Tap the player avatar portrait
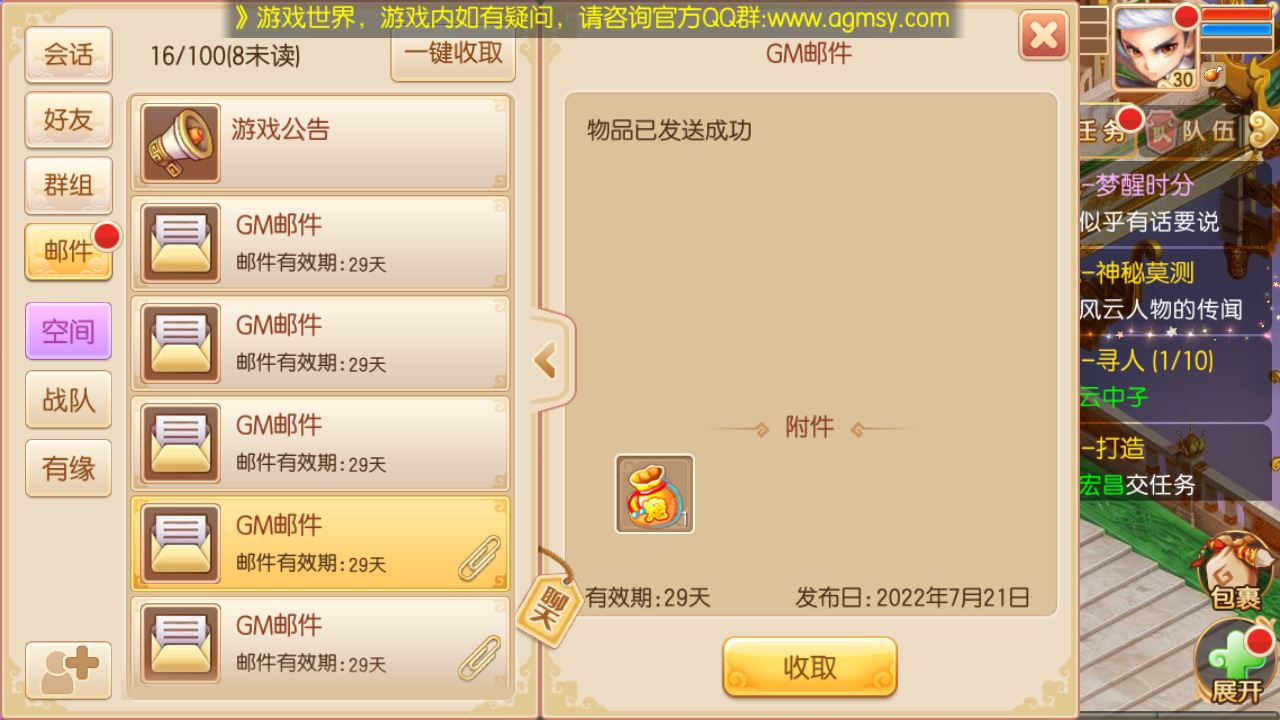Screen dimensions: 1280x720 pos(1154,46)
